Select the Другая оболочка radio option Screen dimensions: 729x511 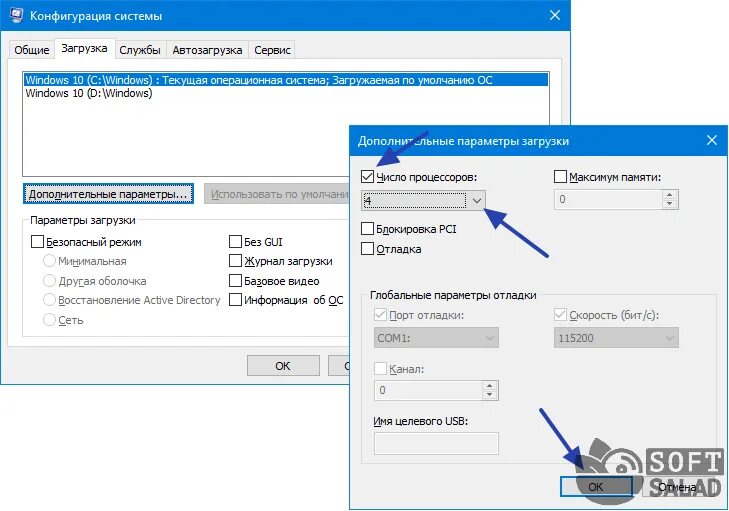pos(49,281)
